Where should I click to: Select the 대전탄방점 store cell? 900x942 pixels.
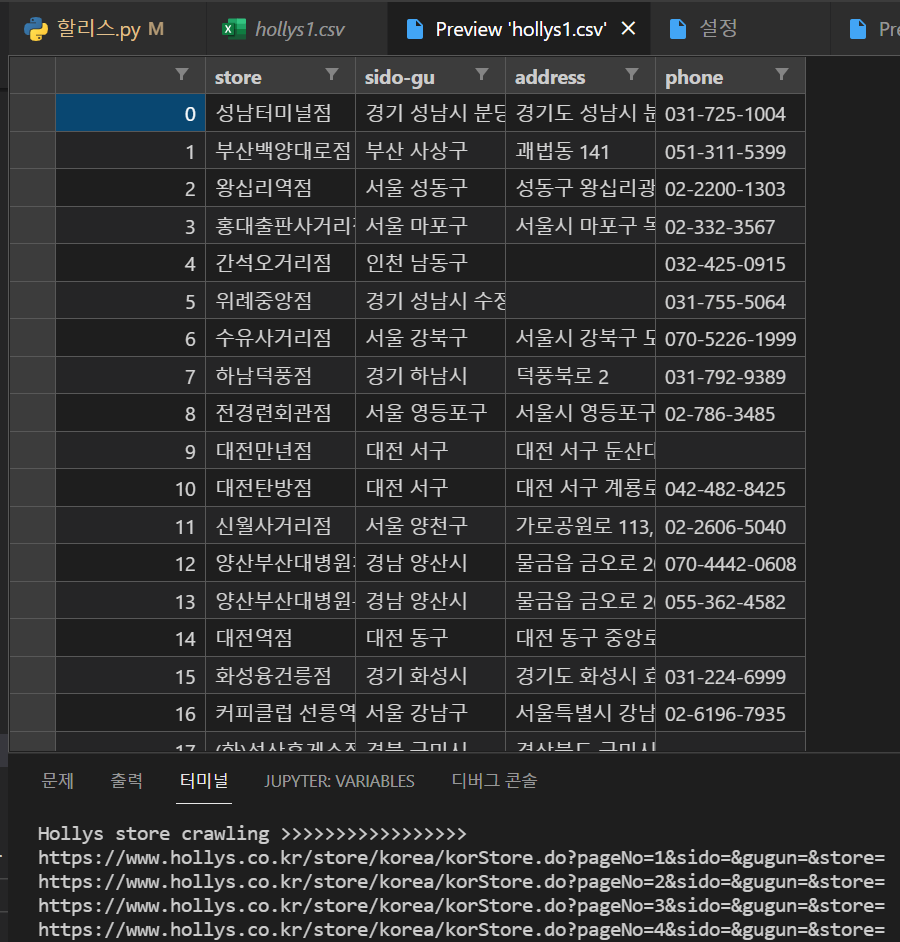click(x=281, y=488)
